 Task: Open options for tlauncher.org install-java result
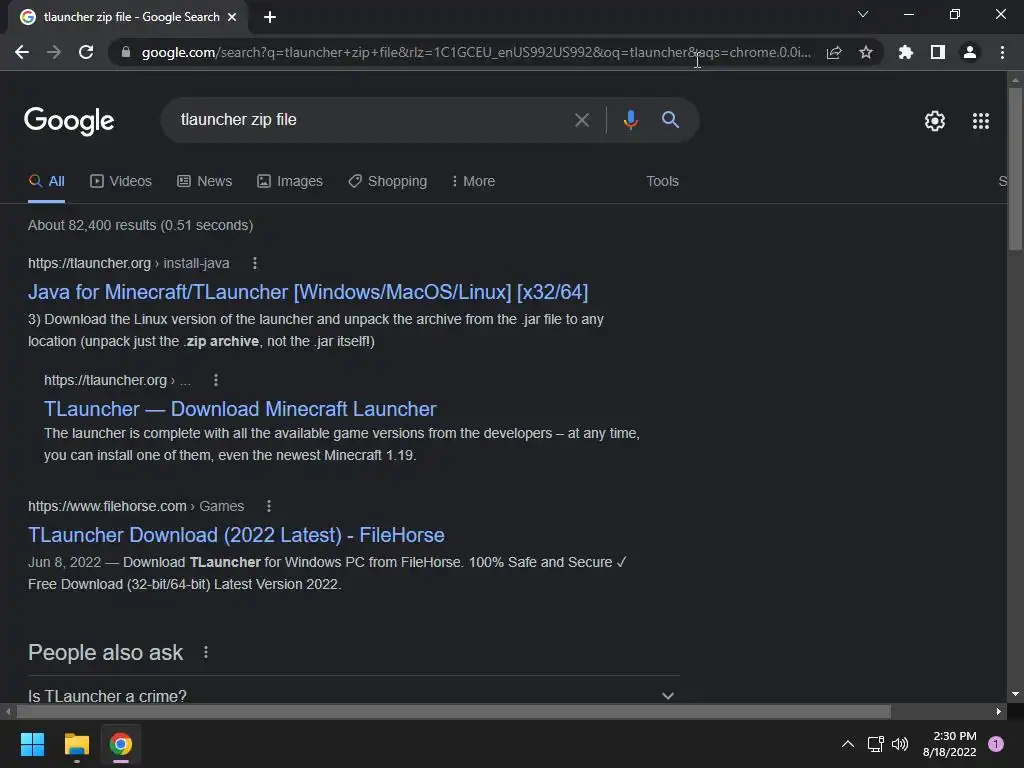(255, 263)
